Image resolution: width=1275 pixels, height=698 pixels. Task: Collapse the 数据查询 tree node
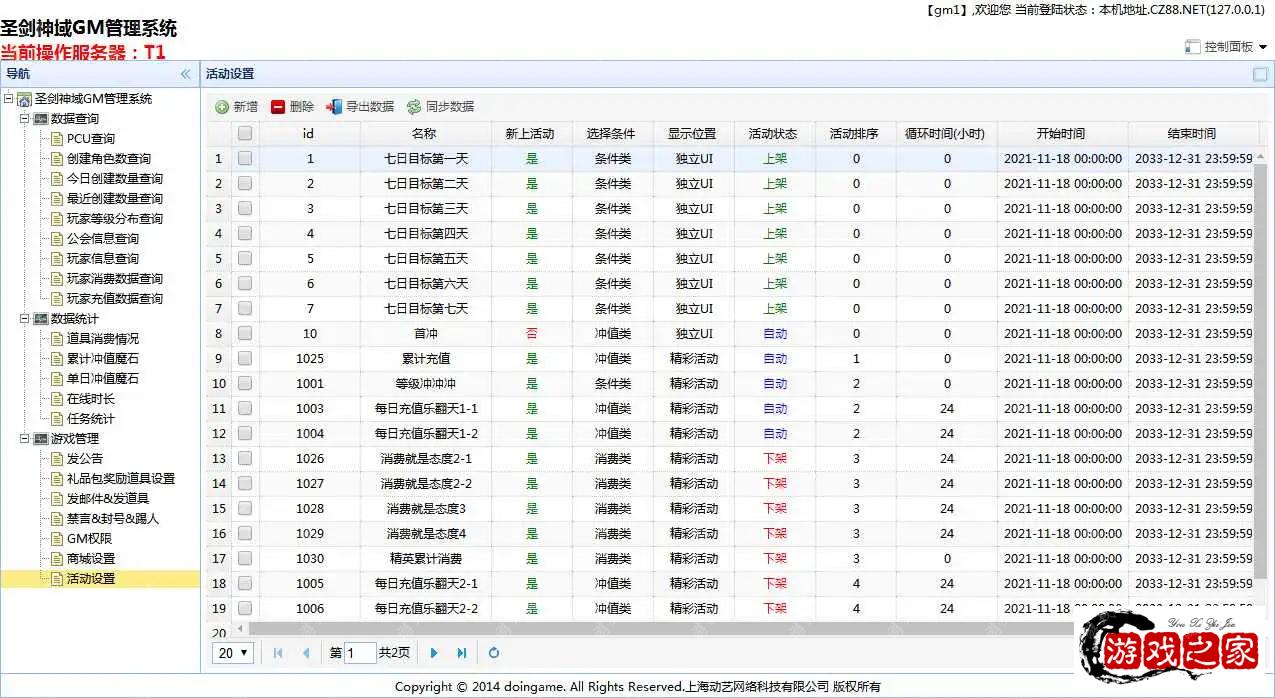coord(25,119)
